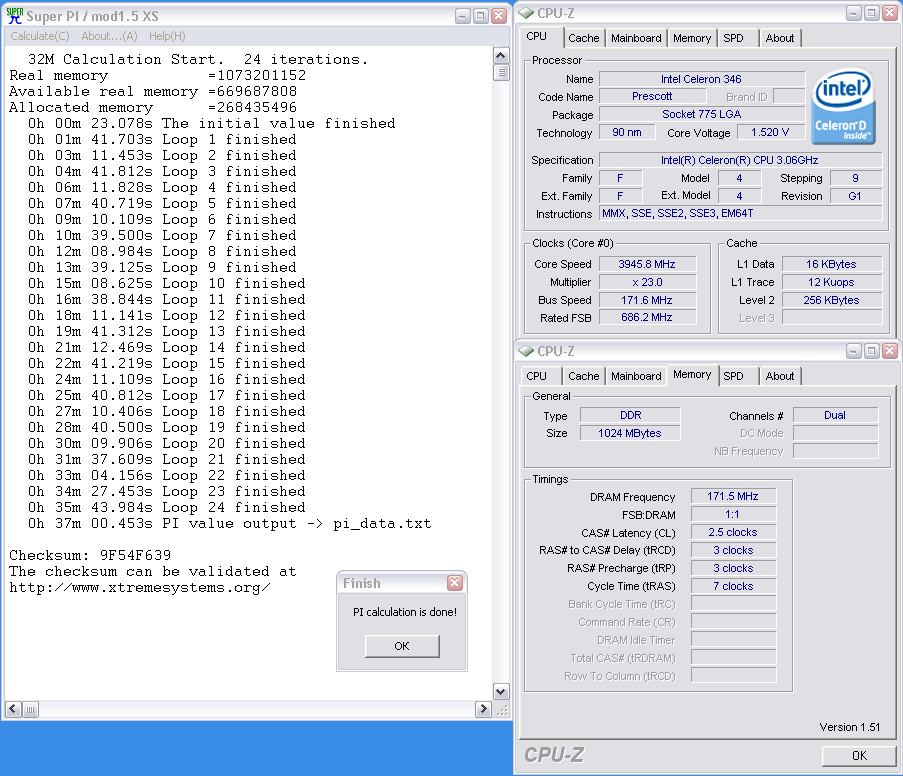Viewport: 903px width, 776px height.
Task: Click the Channels # field 'Dual'
Action: (x=835, y=415)
